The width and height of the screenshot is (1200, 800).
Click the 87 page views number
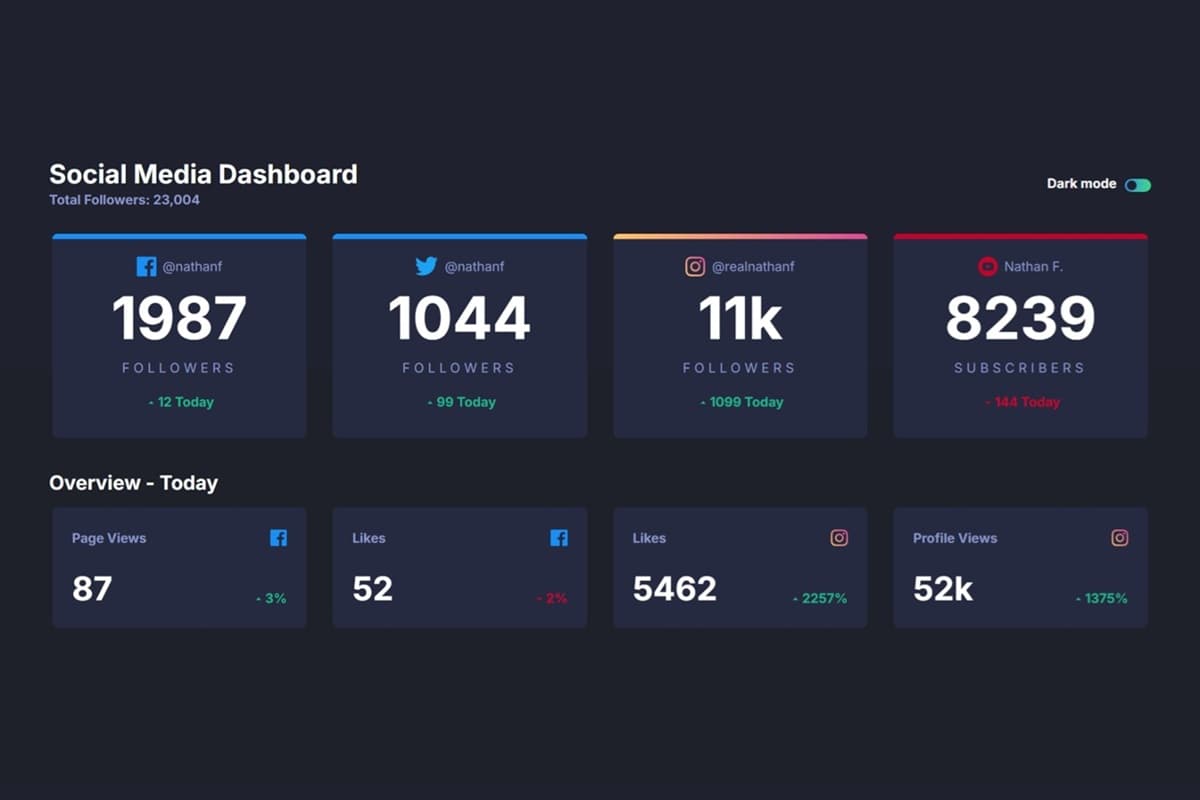click(x=92, y=588)
